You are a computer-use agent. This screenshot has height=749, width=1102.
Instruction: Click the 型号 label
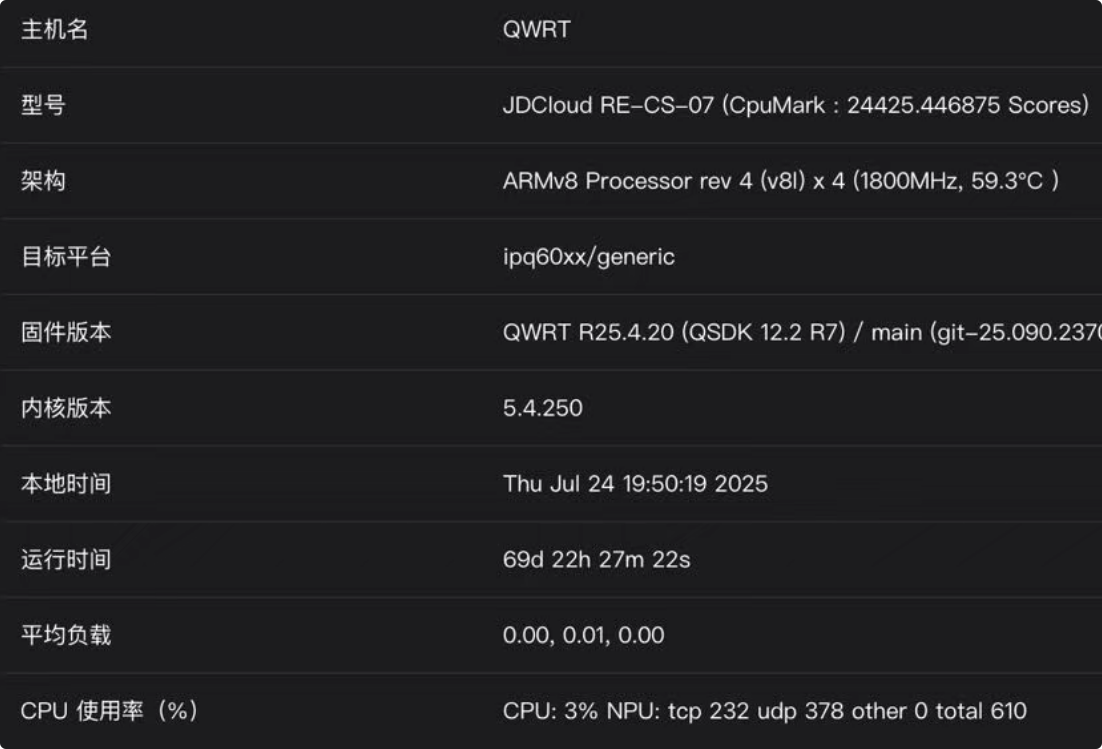point(43,105)
